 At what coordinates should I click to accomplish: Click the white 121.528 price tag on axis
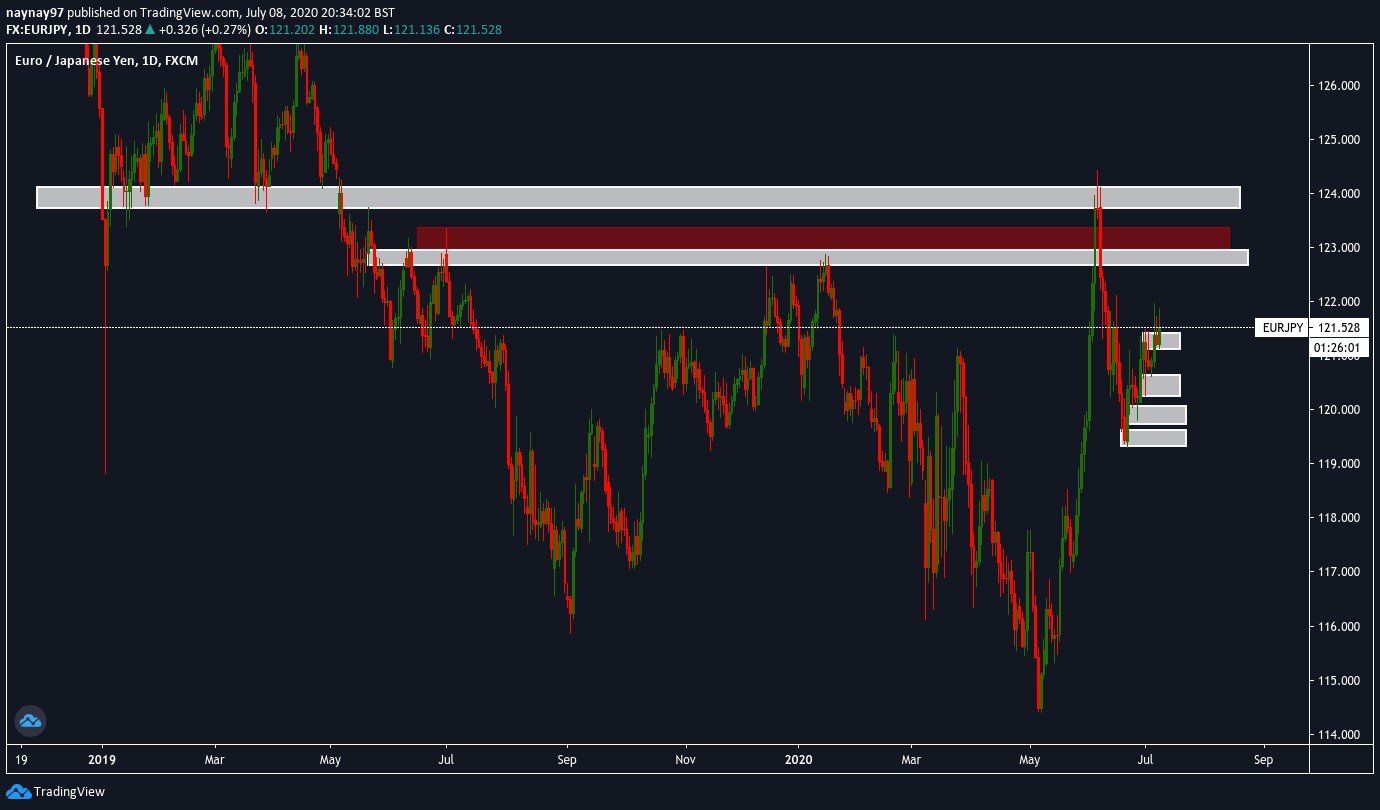point(1338,327)
